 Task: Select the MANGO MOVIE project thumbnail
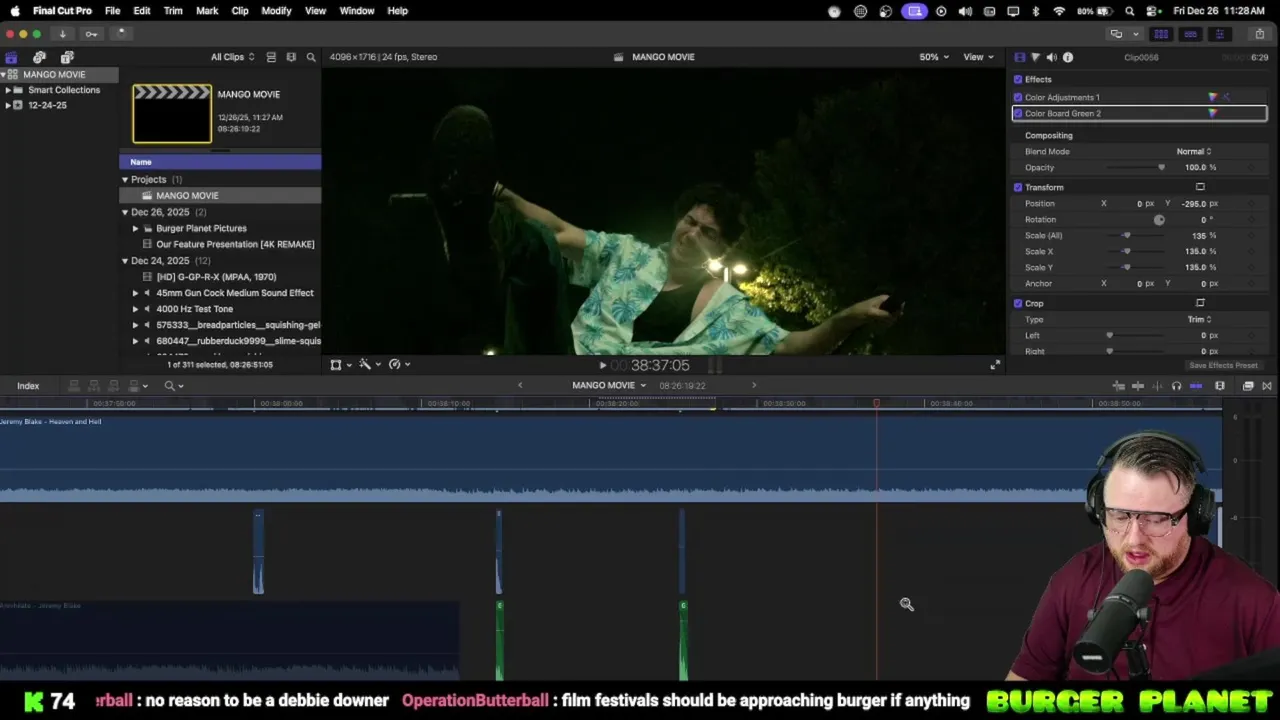click(172, 114)
